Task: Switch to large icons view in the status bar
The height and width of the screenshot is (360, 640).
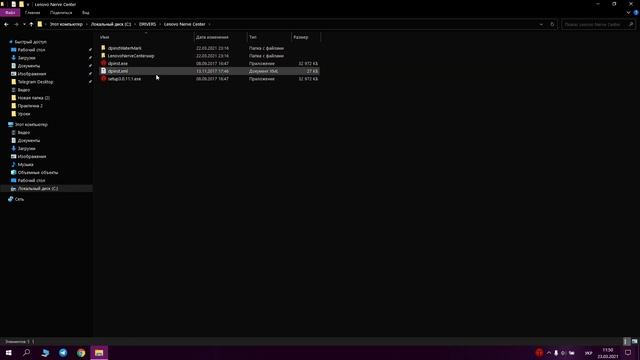Action: [x=634, y=341]
